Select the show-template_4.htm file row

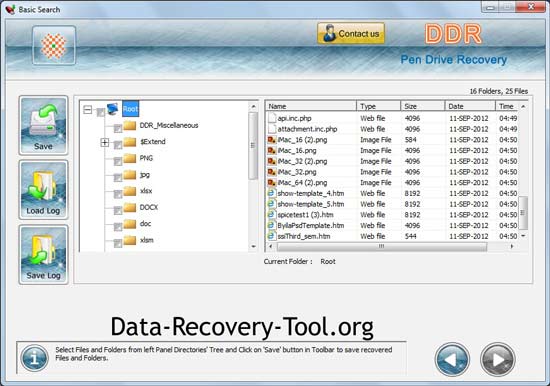click(x=392, y=193)
